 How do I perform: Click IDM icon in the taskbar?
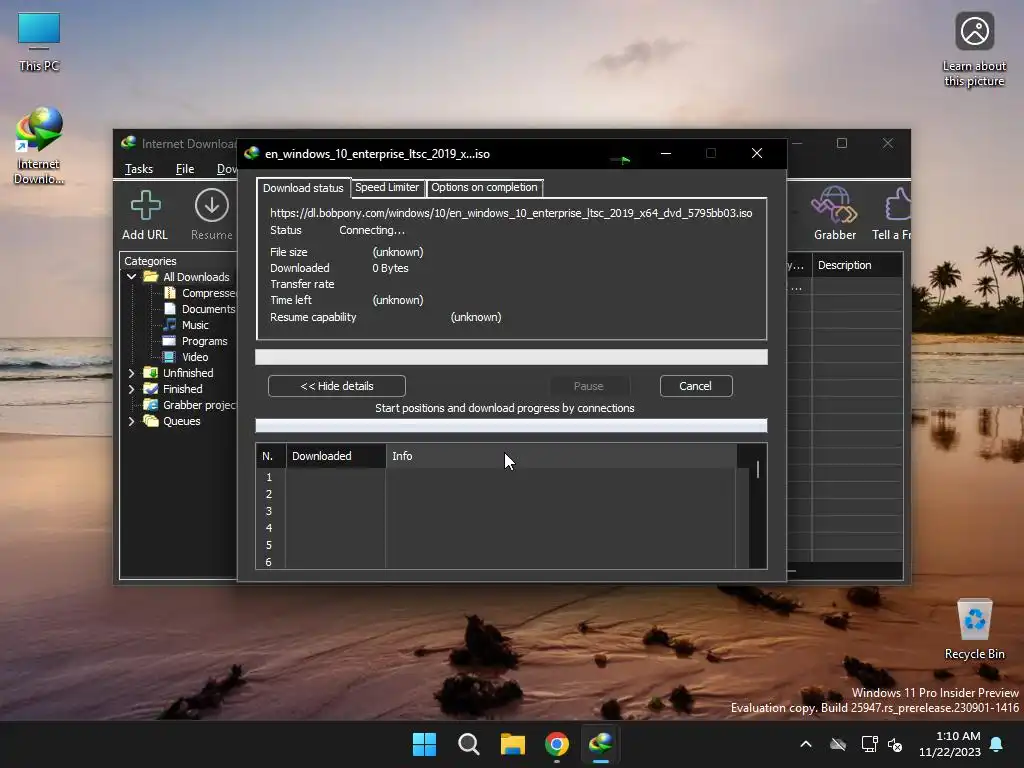(601, 744)
